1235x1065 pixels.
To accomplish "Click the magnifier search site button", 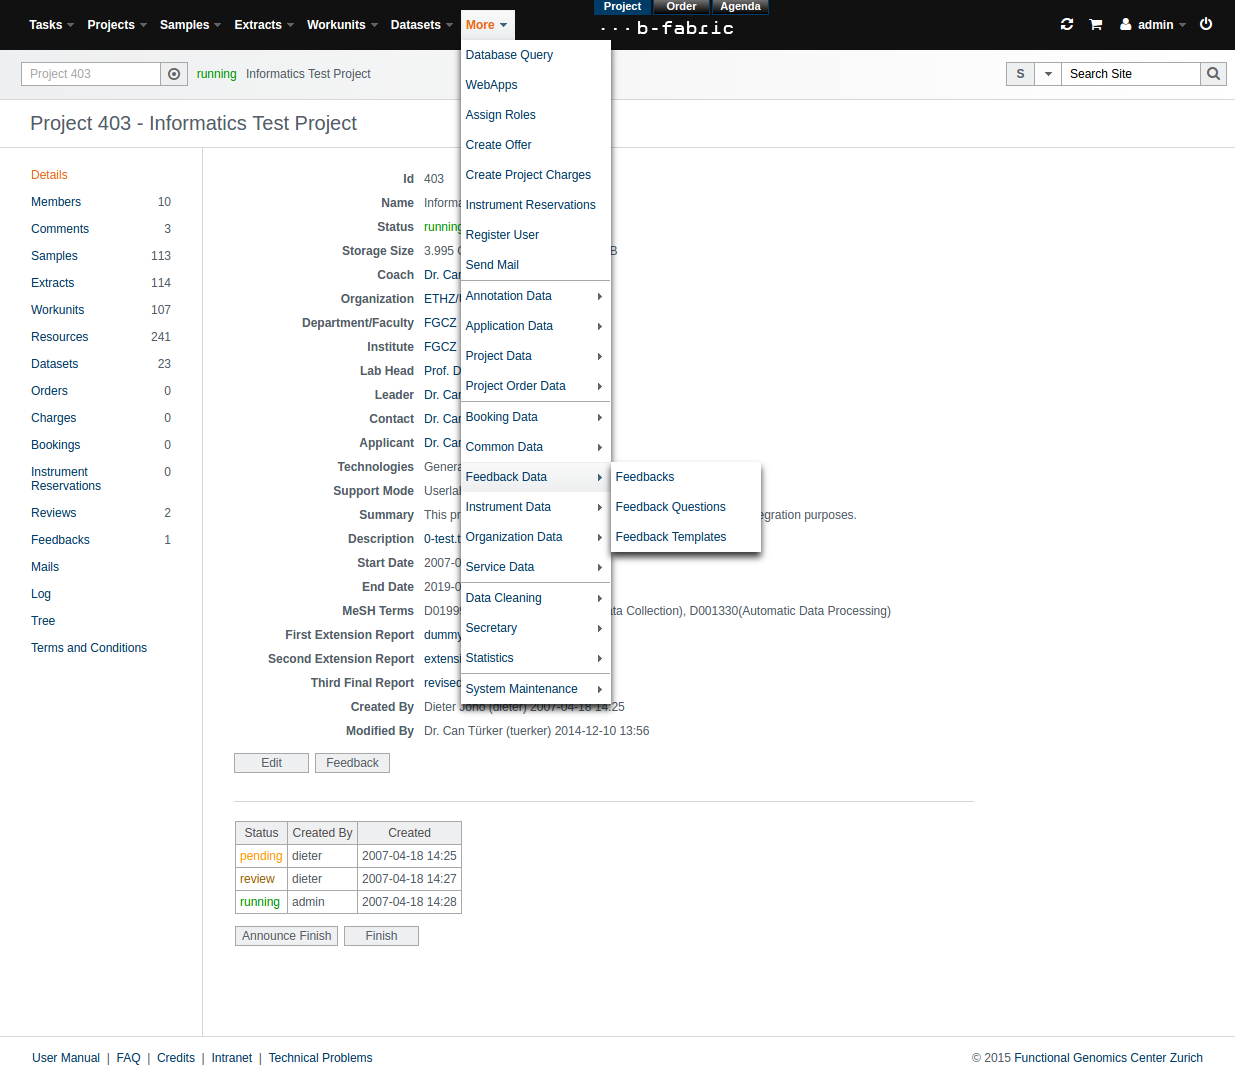I will [x=1213, y=74].
